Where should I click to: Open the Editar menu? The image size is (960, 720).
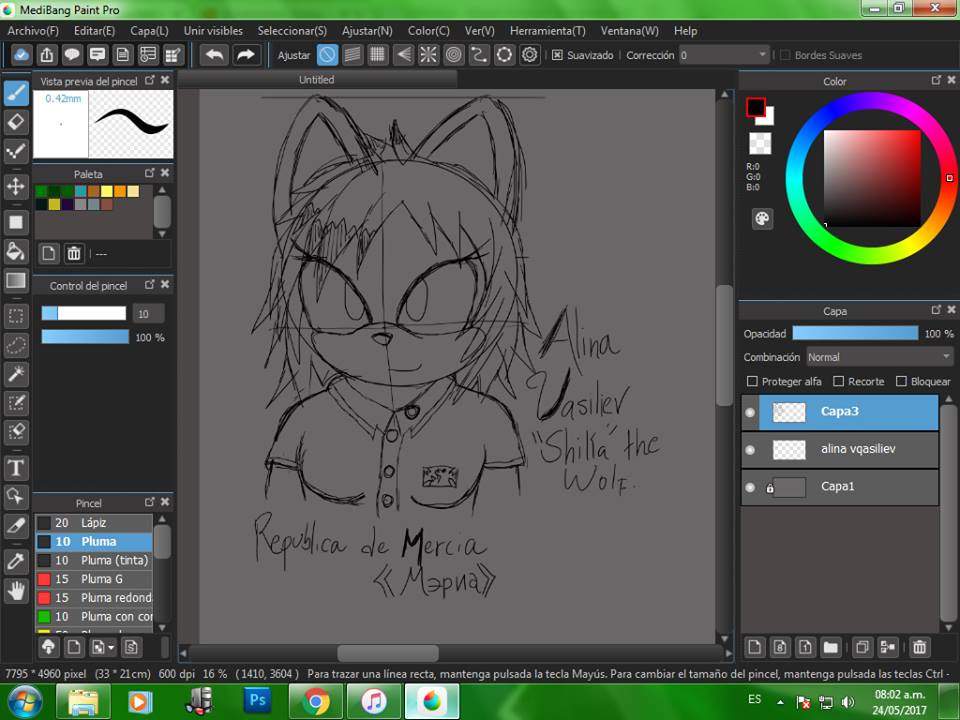click(94, 31)
